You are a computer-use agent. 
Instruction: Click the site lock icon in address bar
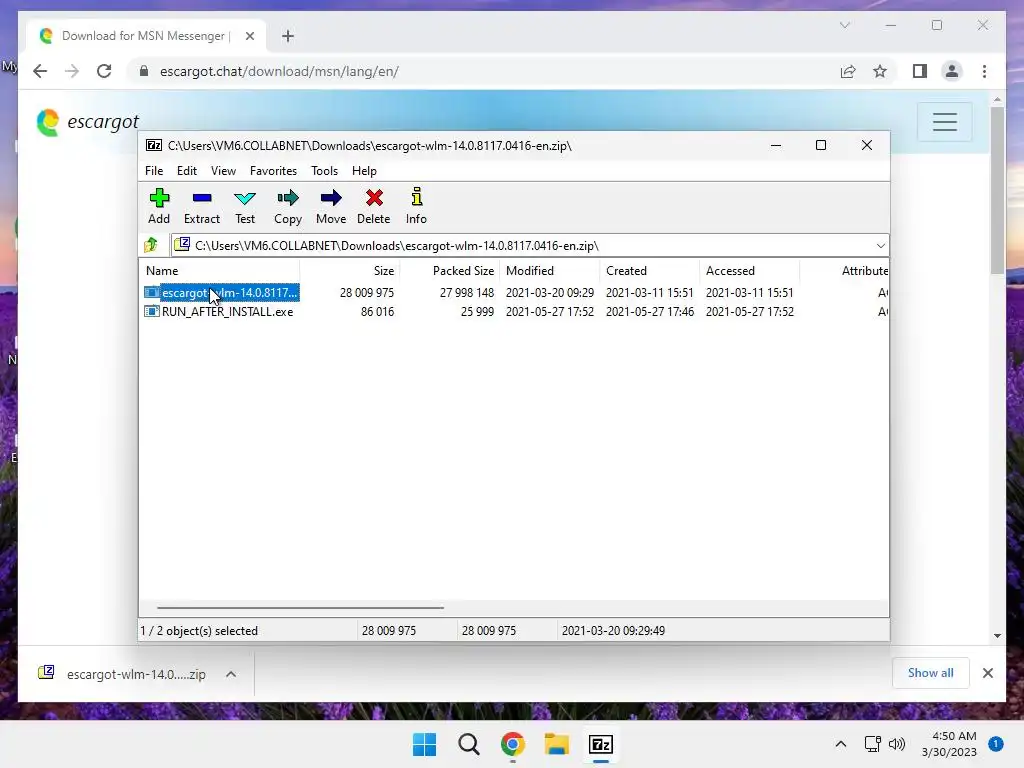click(x=144, y=71)
